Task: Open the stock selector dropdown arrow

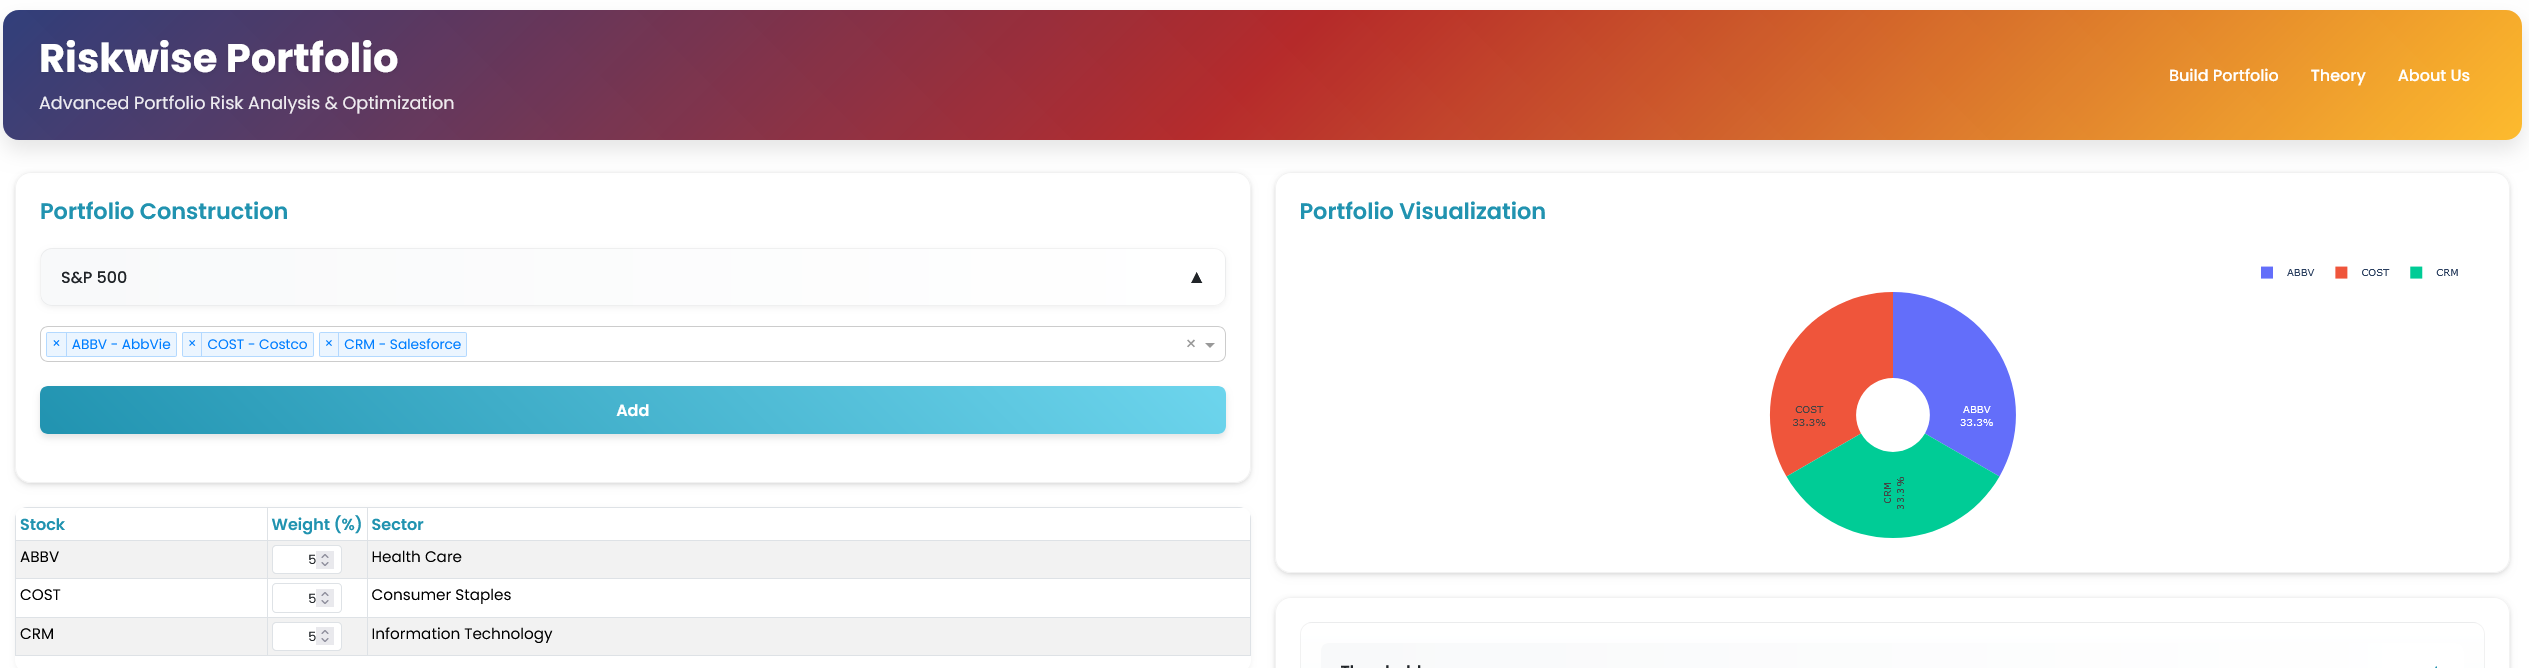Action: pyautogui.click(x=1210, y=345)
